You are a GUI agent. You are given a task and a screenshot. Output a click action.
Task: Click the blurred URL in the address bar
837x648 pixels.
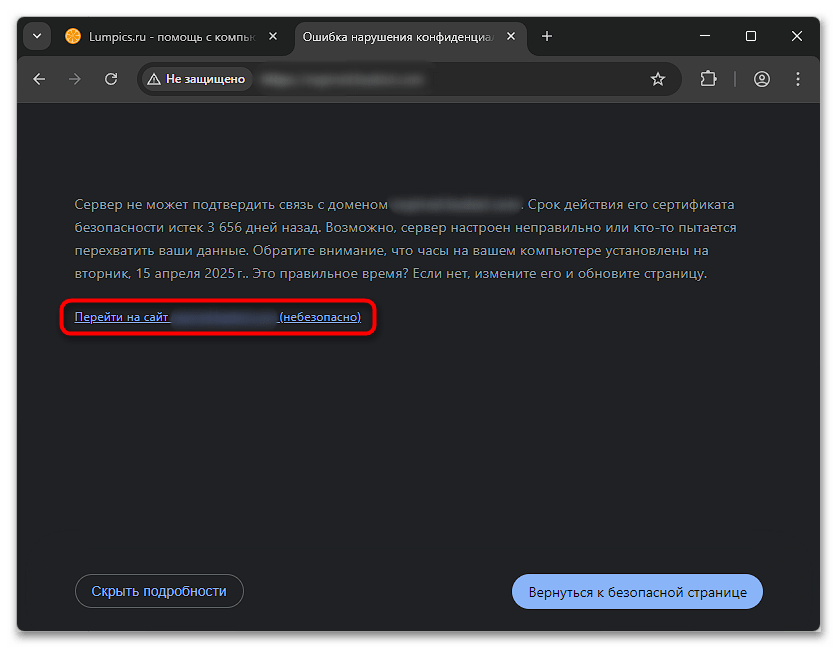click(x=343, y=80)
